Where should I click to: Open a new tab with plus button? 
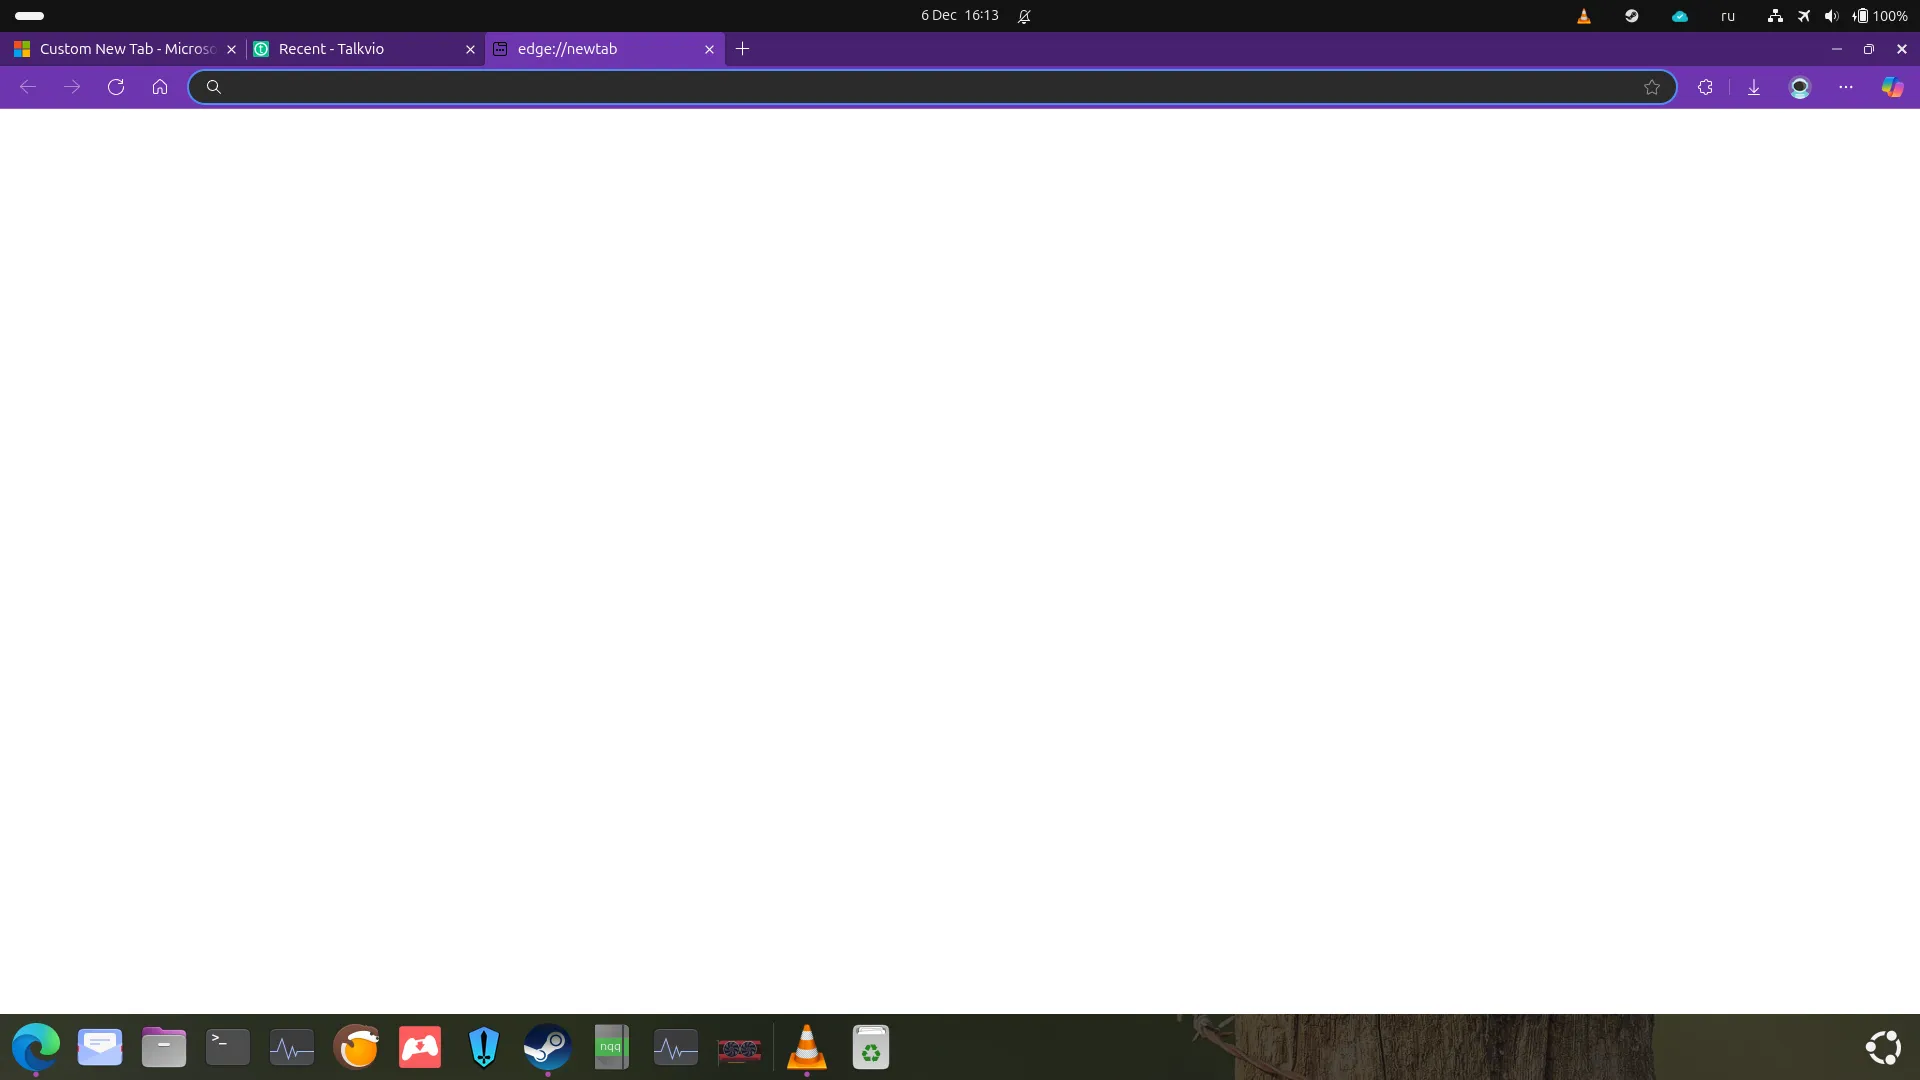(742, 49)
